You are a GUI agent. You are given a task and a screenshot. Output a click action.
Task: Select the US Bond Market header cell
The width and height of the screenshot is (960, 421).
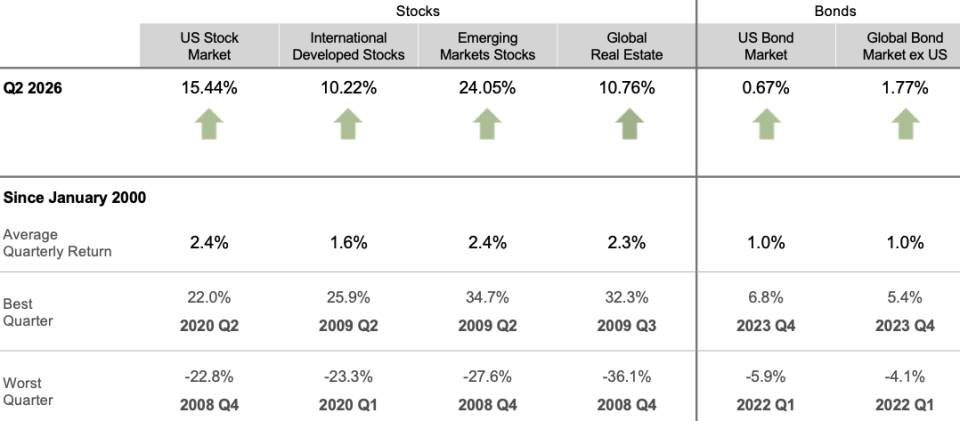[766, 46]
